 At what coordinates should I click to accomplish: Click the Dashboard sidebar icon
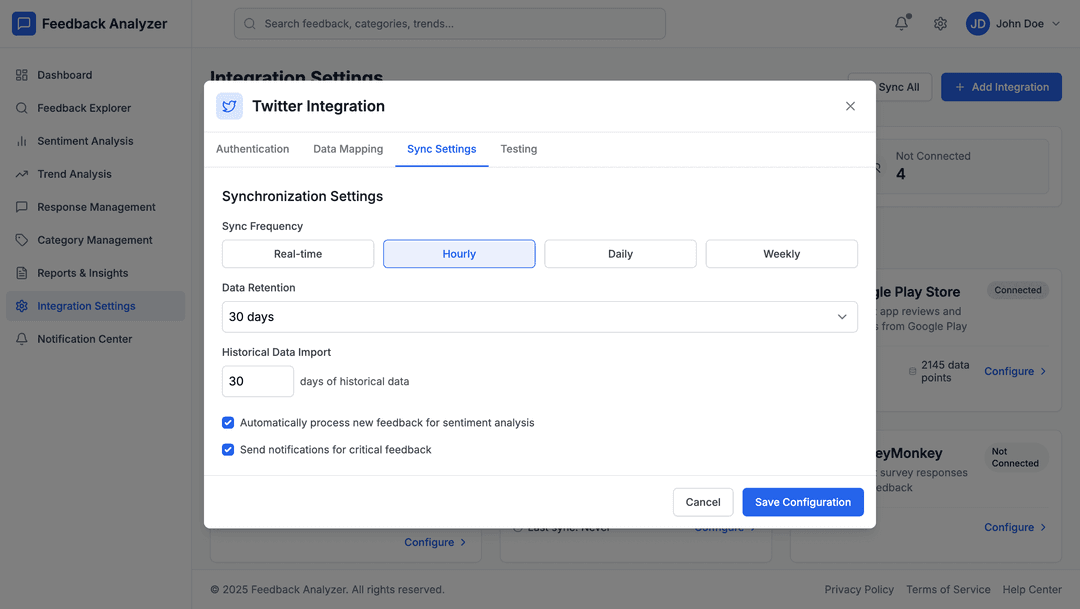click(22, 75)
